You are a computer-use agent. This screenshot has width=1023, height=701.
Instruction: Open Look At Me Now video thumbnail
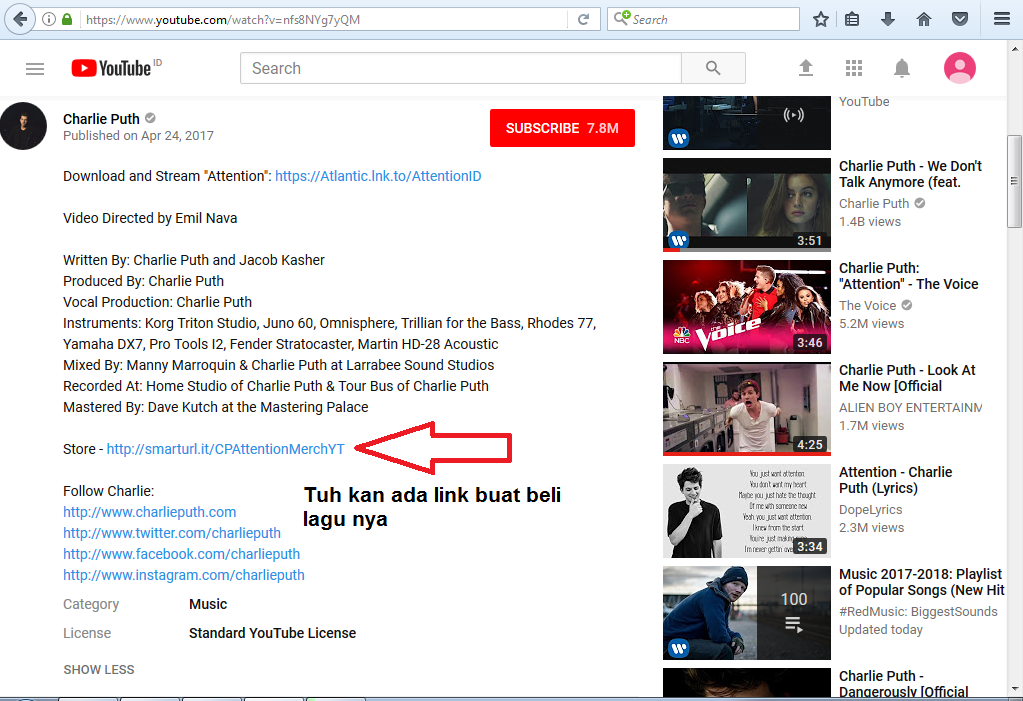coord(747,409)
